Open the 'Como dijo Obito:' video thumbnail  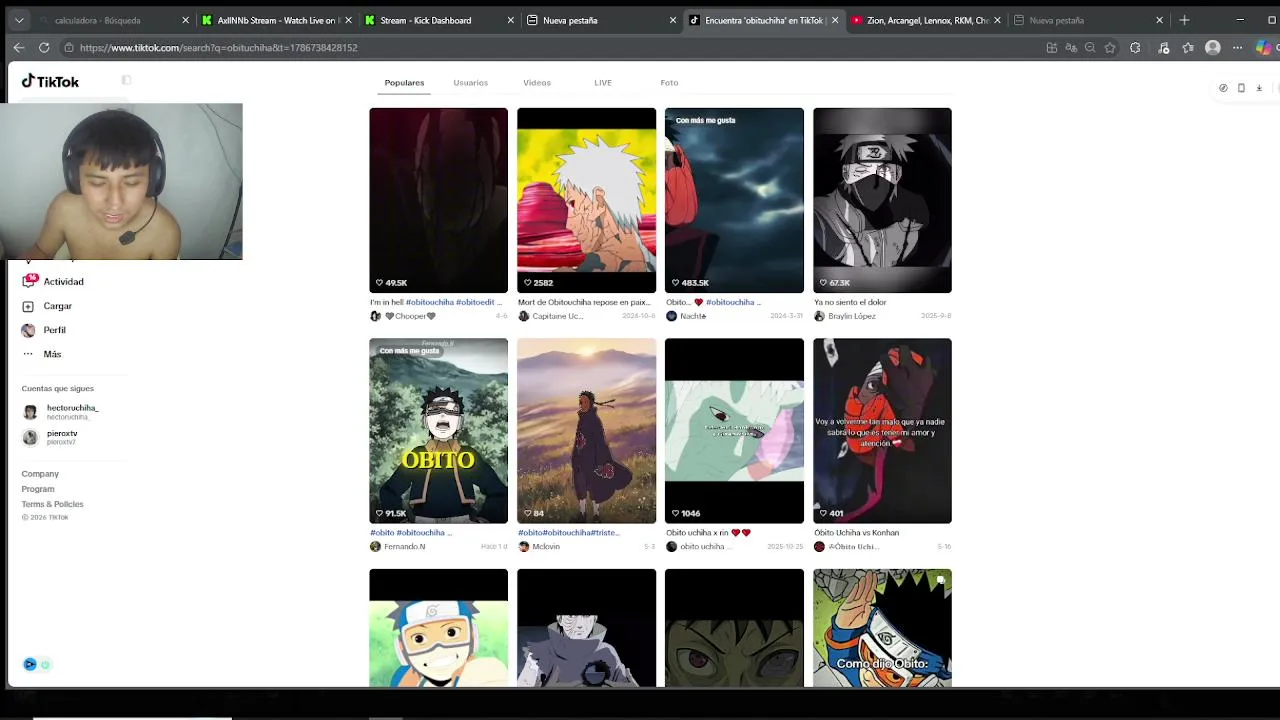(882, 628)
